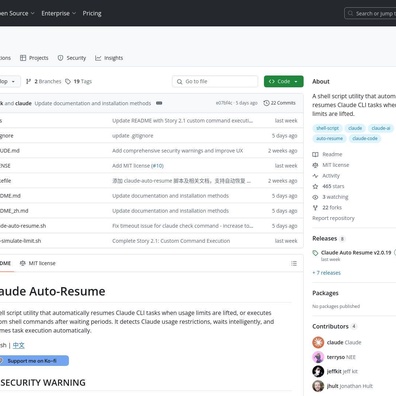Open the README outline list icon
Screen dimensions: 396x396
(294, 263)
